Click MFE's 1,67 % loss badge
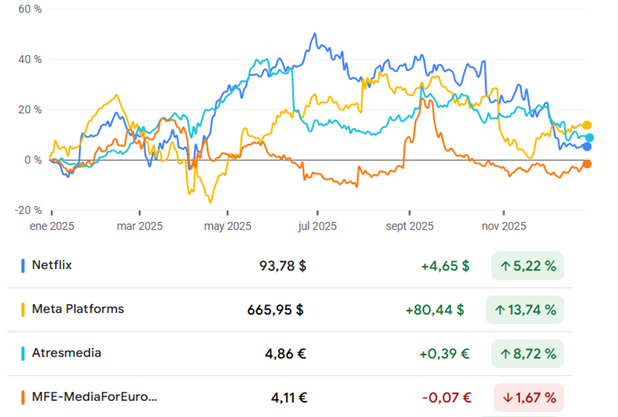 (525, 398)
